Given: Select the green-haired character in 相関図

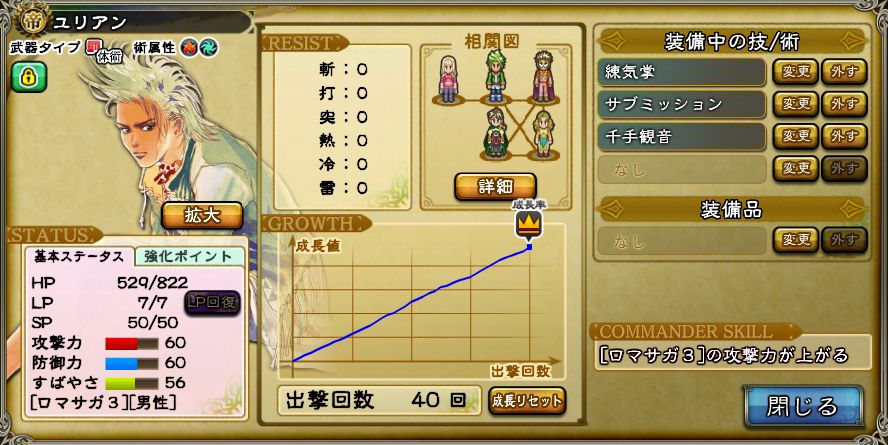Looking at the screenshot, I should point(496,77).
